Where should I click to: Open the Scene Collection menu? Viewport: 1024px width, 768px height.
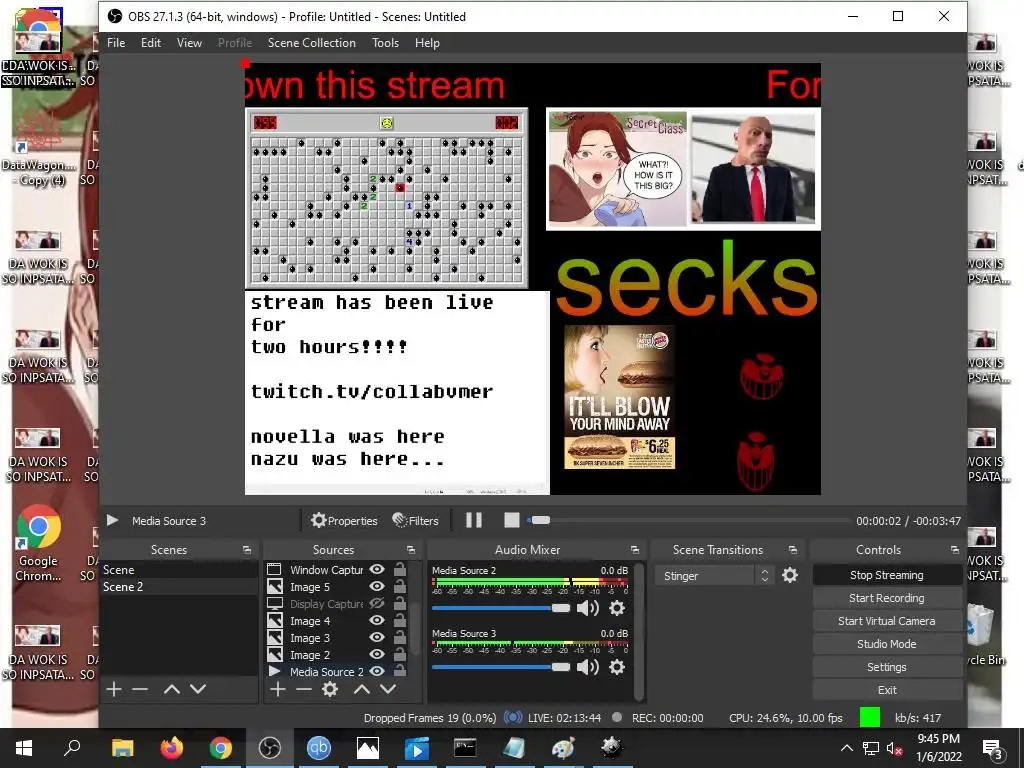click(312, 42)
